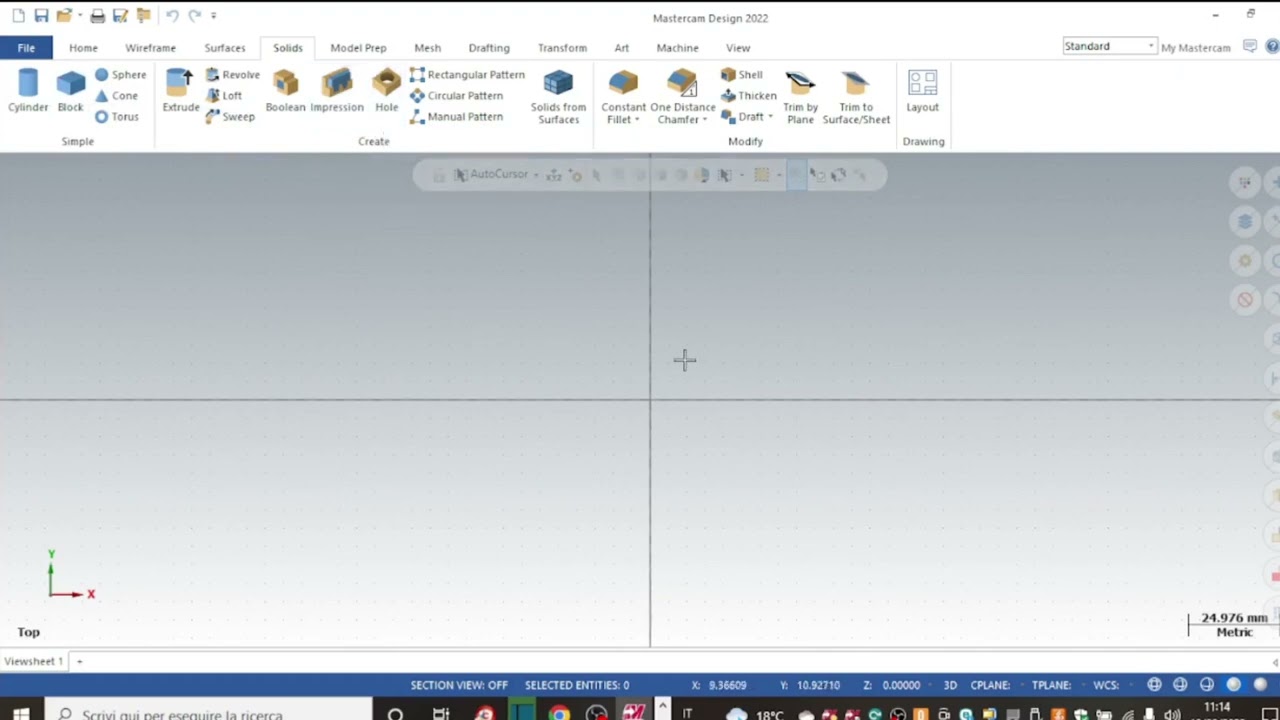1280x720 pixels.
Task: Open the drawing Layout tool
Action: click(x=922, y=91)
